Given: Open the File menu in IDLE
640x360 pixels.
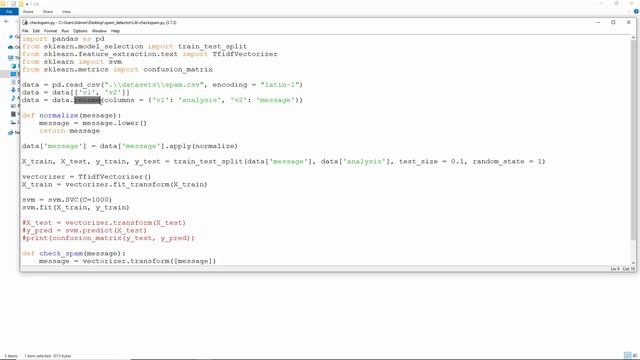Looking at the screenshot, I should point(25,31).
